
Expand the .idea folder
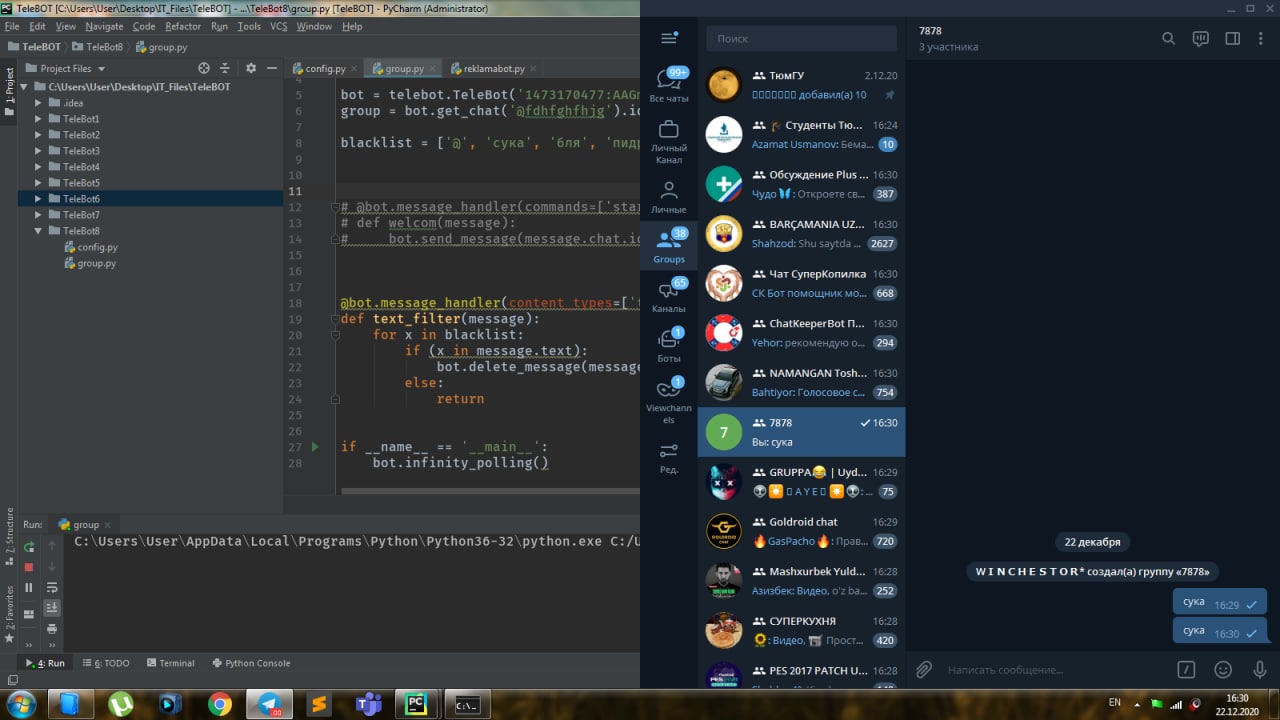coord(39,103)
